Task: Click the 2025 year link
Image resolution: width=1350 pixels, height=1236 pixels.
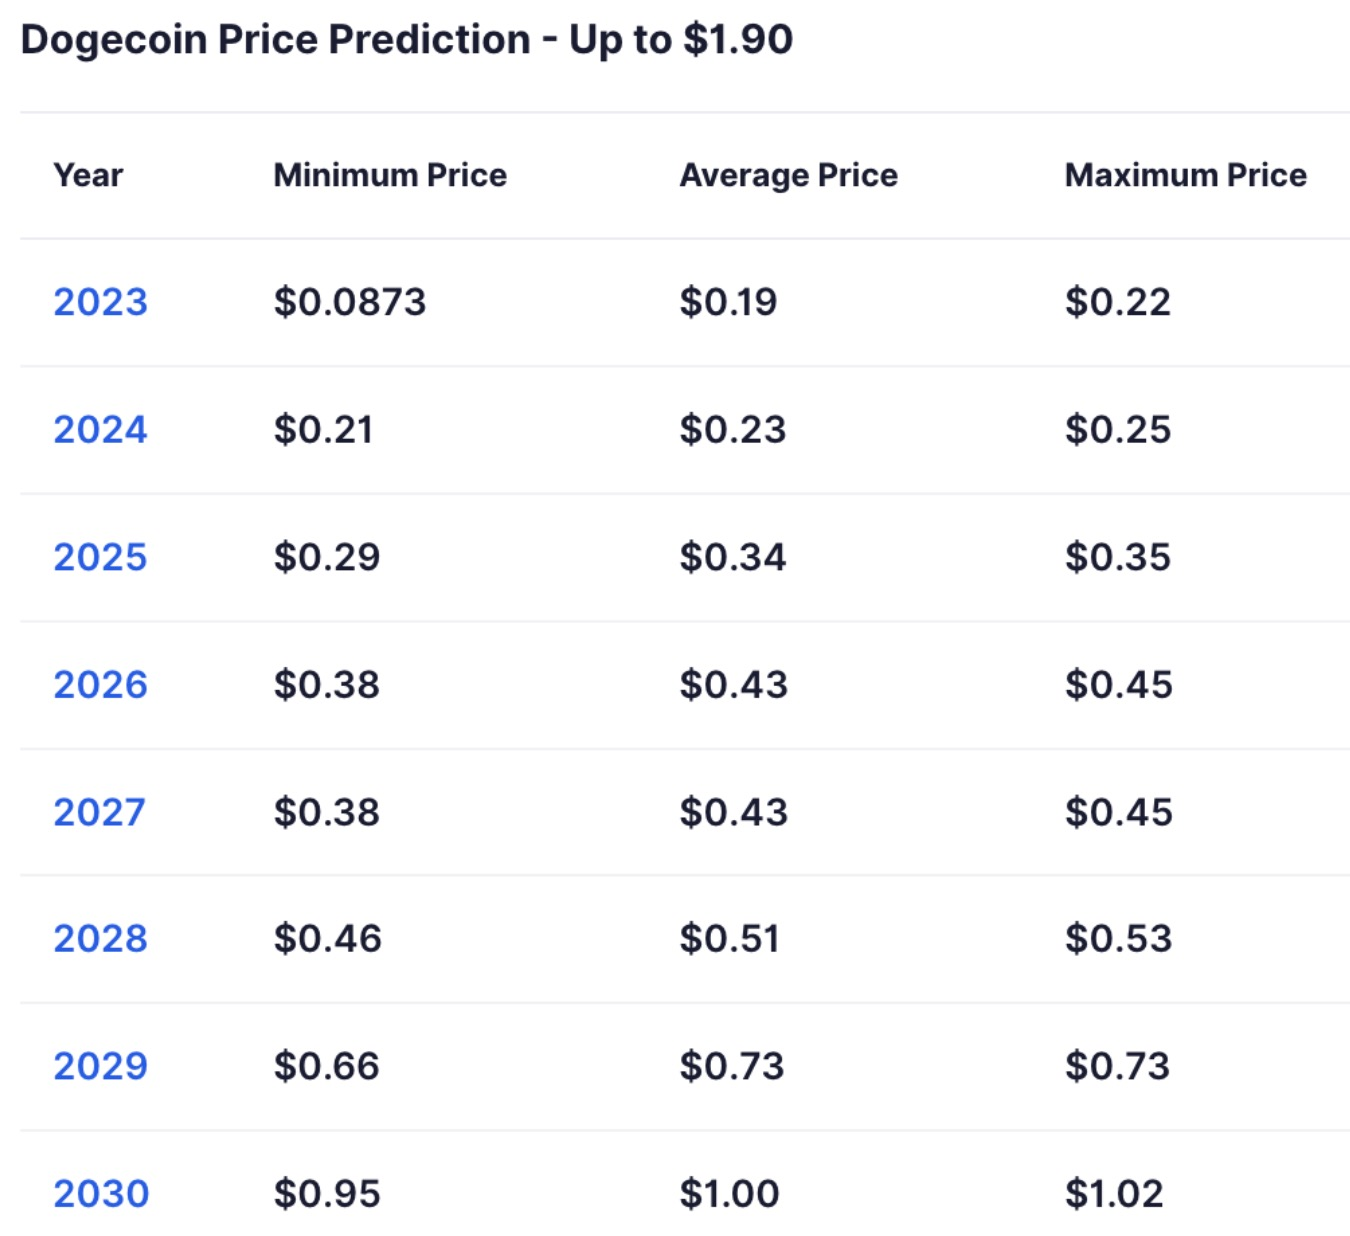Action: coord(100,557)
